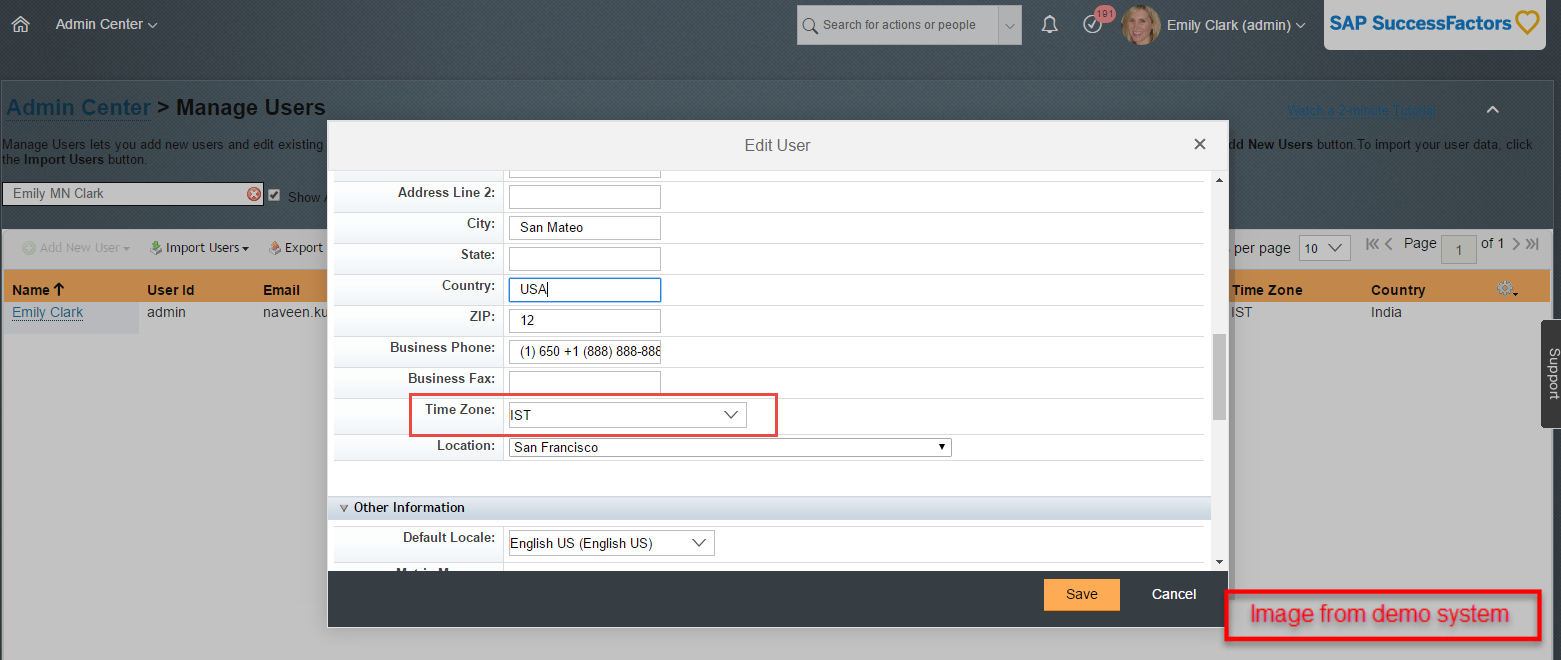Viewport: 1561px width, 660px height.
Task: Open the Admin Center navigation menu
Action: coord(107,25)
